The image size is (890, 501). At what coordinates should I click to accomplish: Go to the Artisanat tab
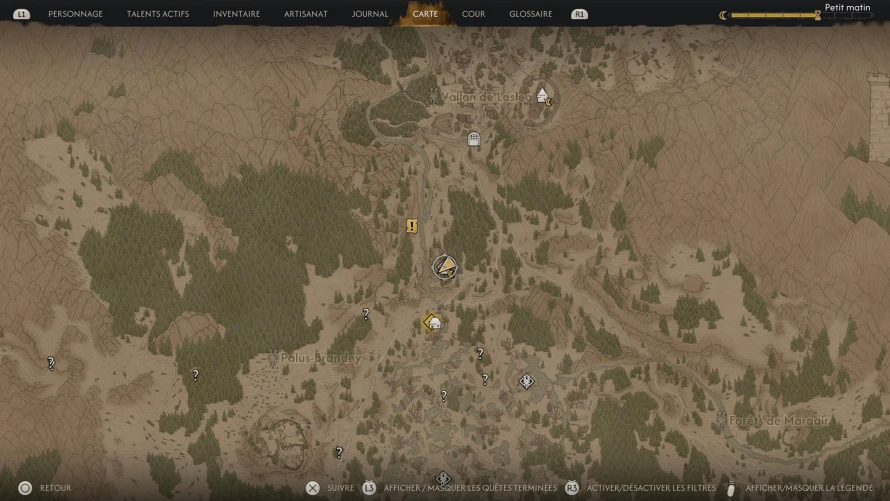(x=305, y=14)
